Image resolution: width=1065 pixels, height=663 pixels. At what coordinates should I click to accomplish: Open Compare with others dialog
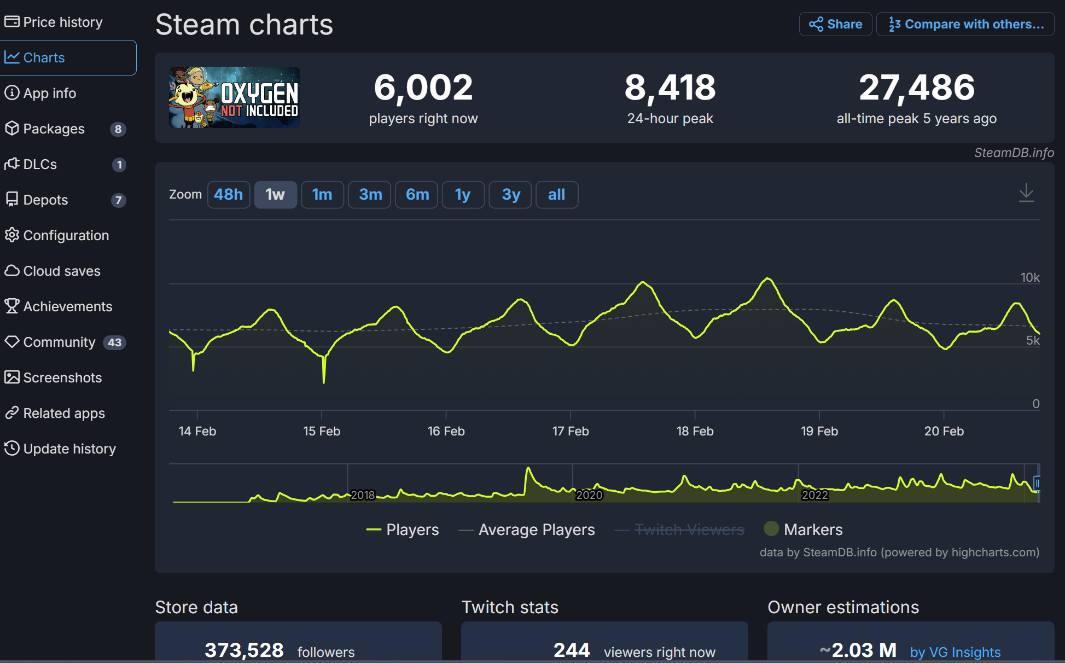pyautogui.click(x=965, y=24)
